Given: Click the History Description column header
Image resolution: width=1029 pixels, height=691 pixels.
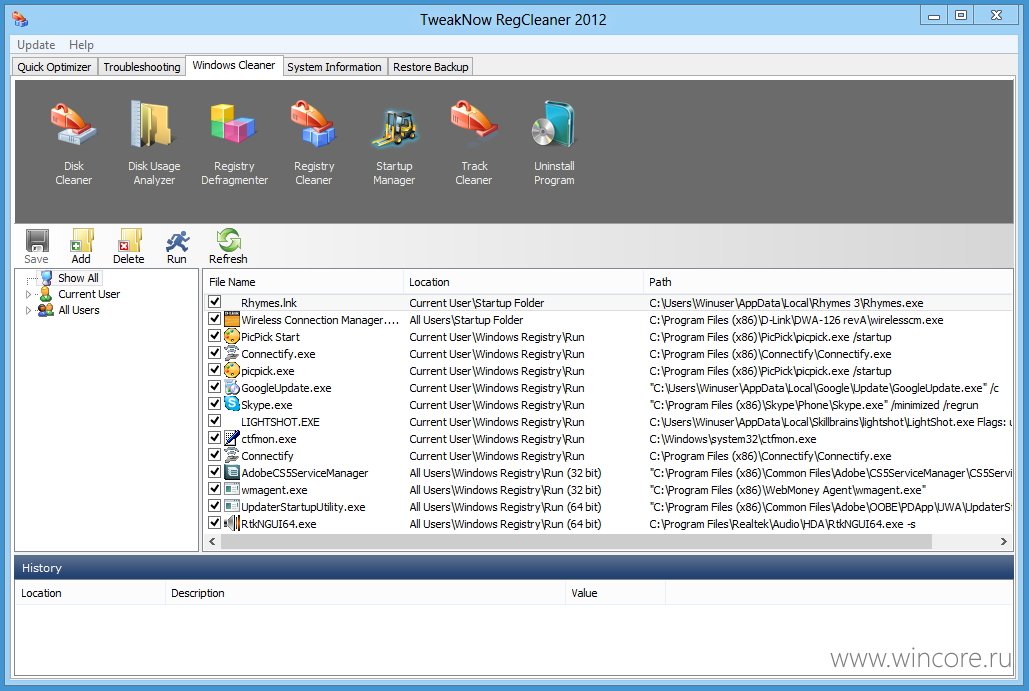Looking at the screenshot, I should [365, 593].
